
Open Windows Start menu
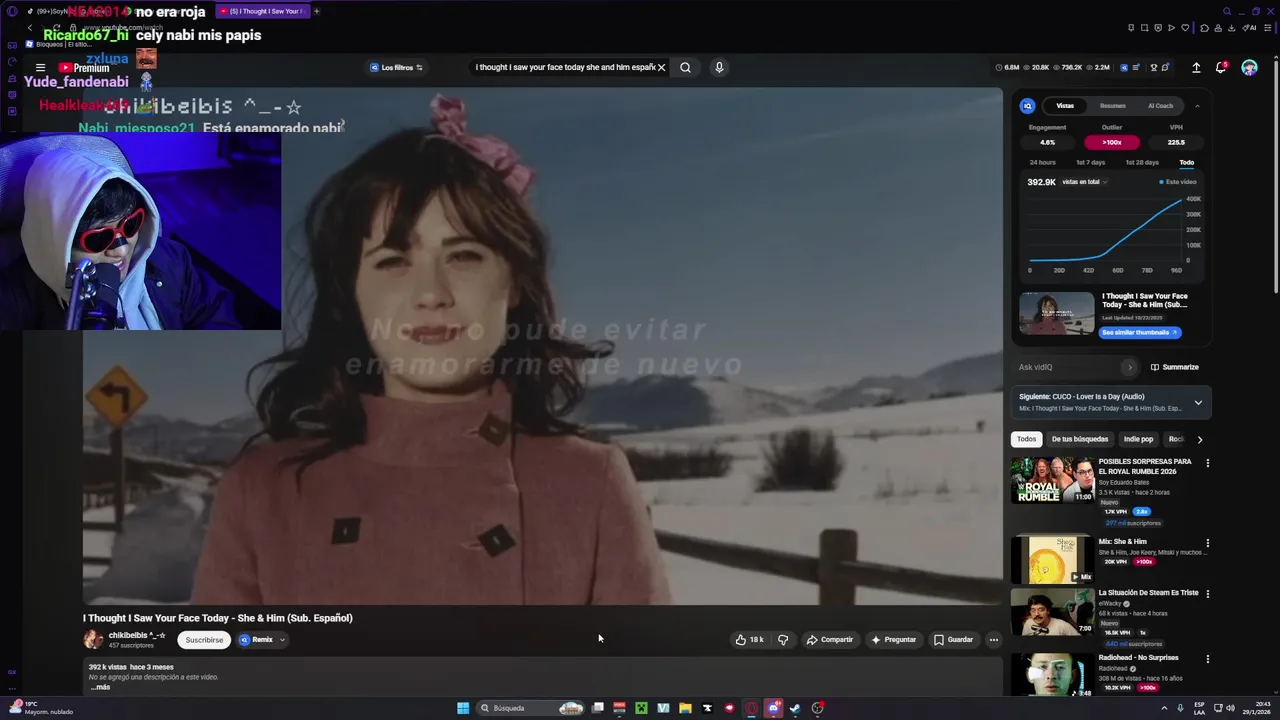pyautogui.click(x=463, y=708)
